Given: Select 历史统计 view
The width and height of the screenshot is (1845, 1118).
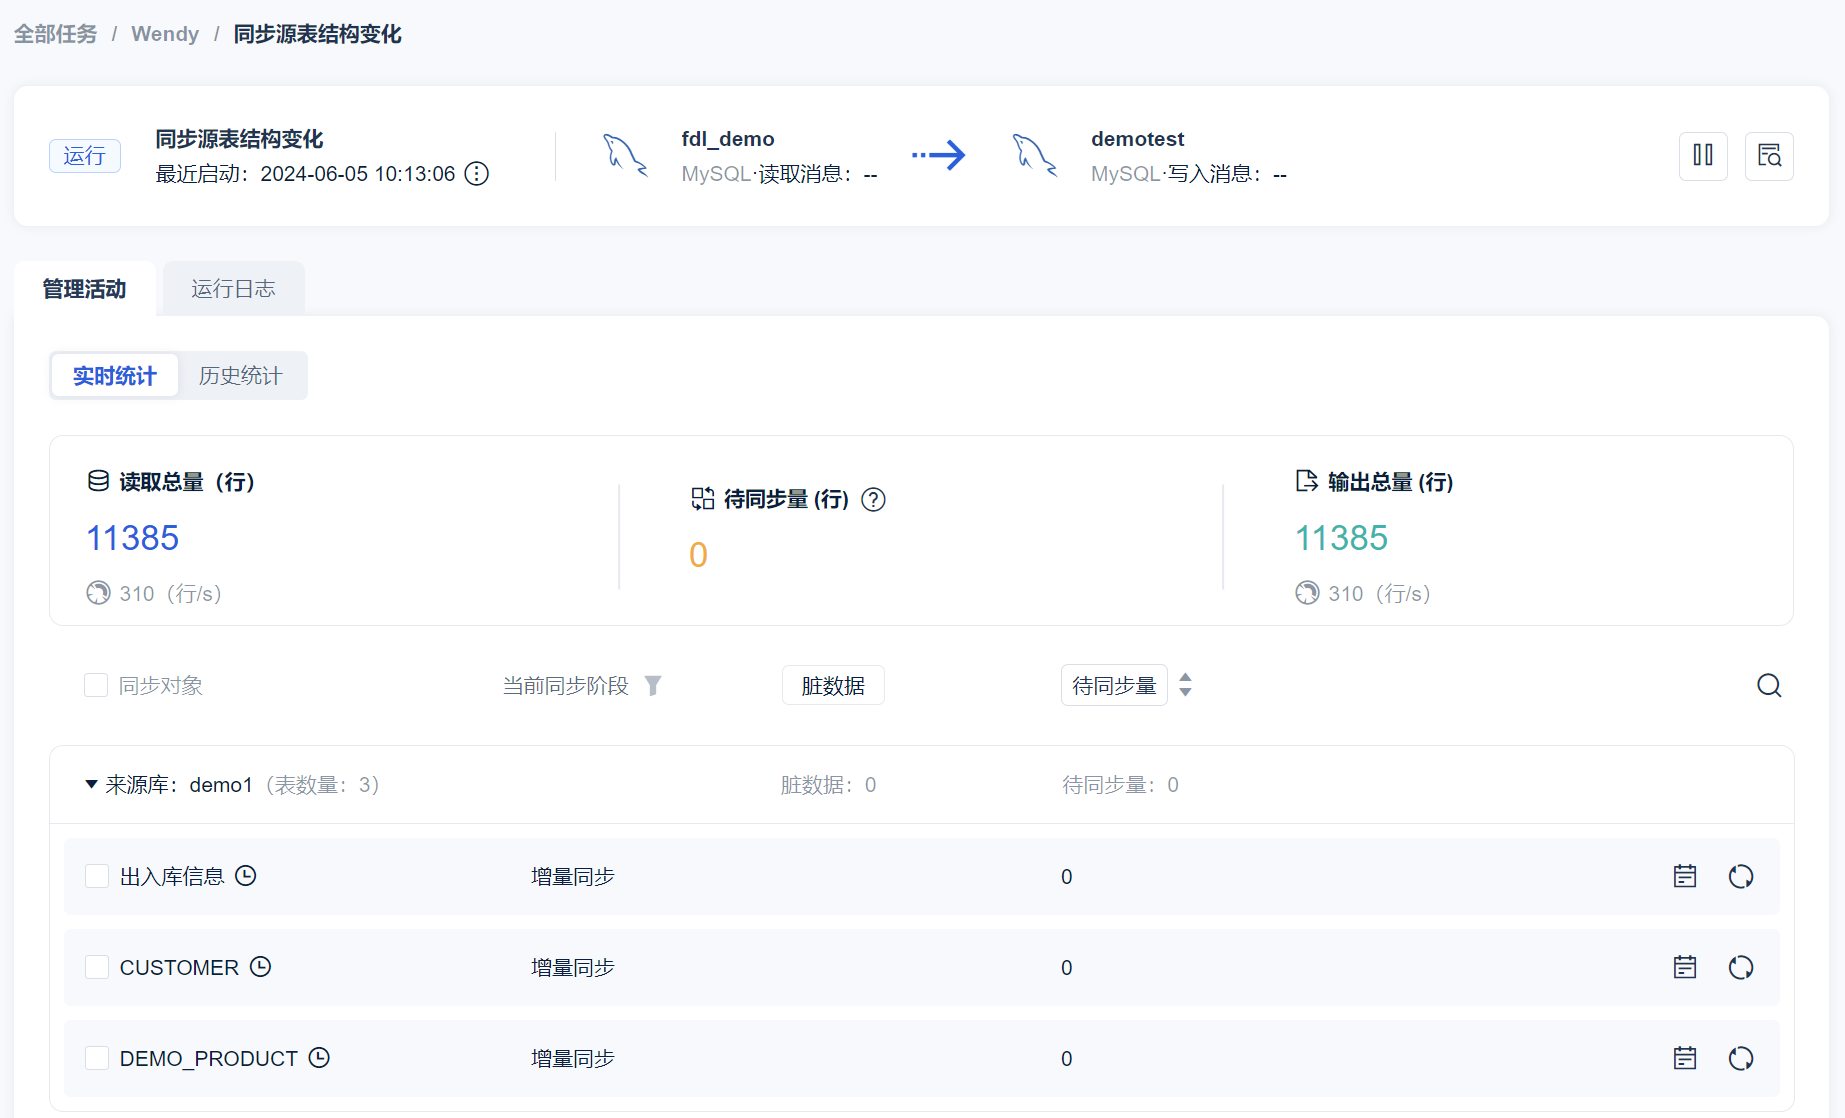Looking at the screenshot, I should [241, 376].
